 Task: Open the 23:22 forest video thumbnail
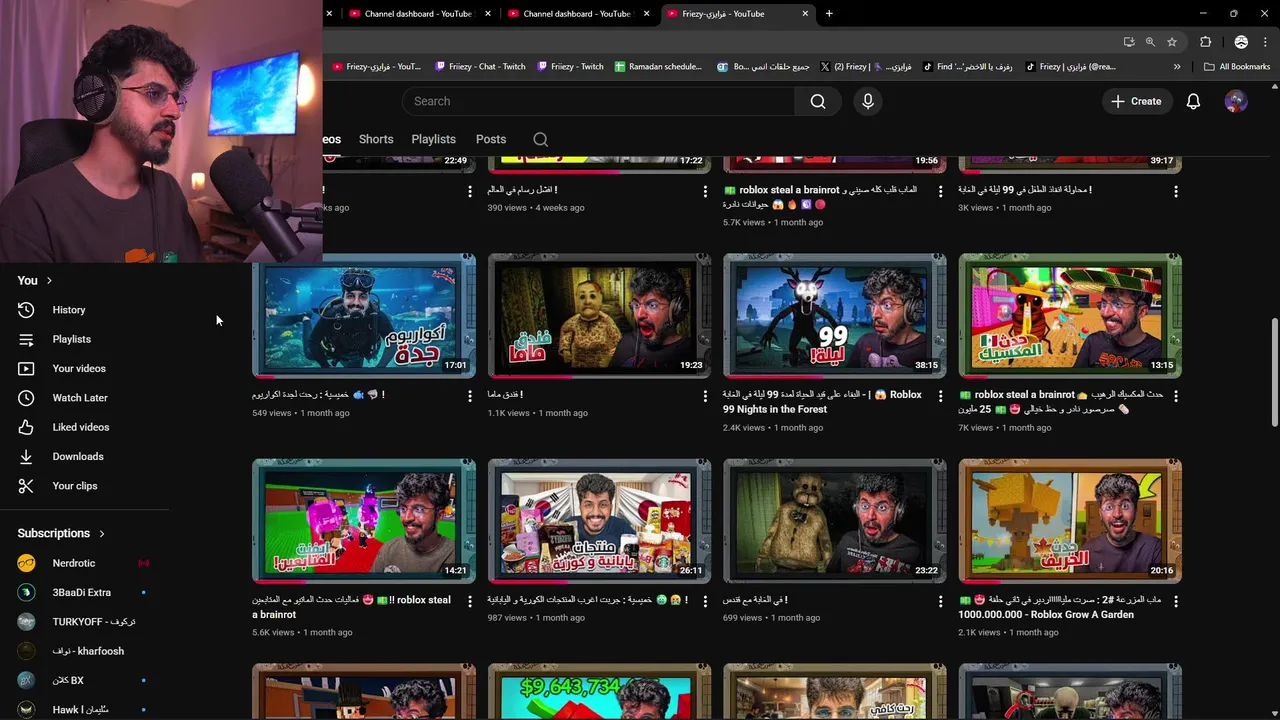click(x=835, y=521)
